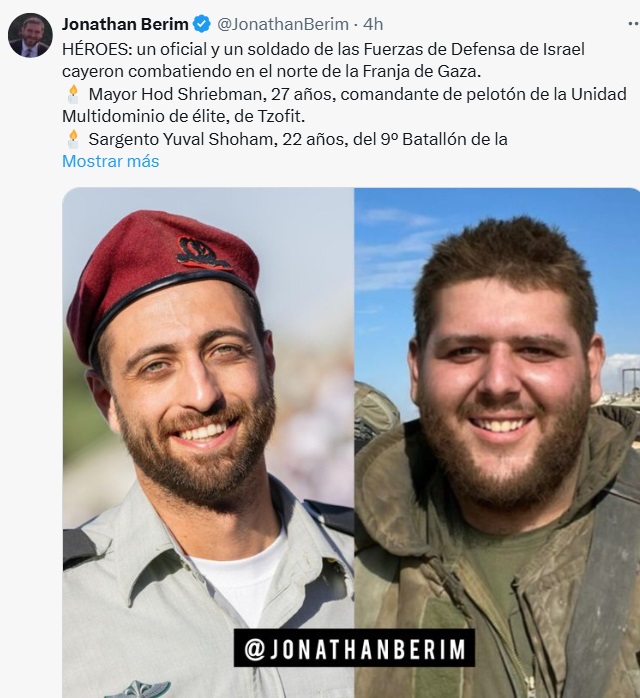Image resolution: width=640 pixels, height=698 pixels.
Task: Click the line about Sargento Yuval Shoham
Action: (x=298, y=139)
